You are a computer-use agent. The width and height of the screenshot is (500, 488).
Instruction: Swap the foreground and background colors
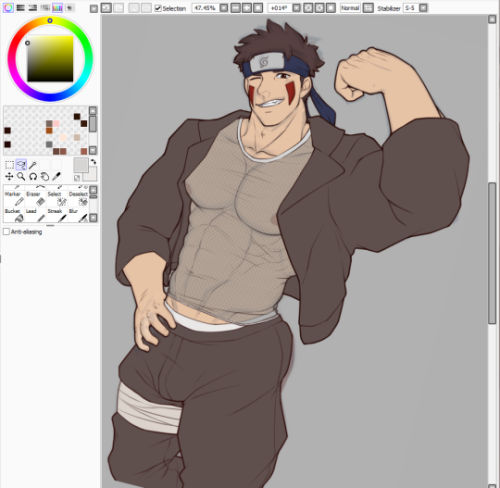(94, 162)
